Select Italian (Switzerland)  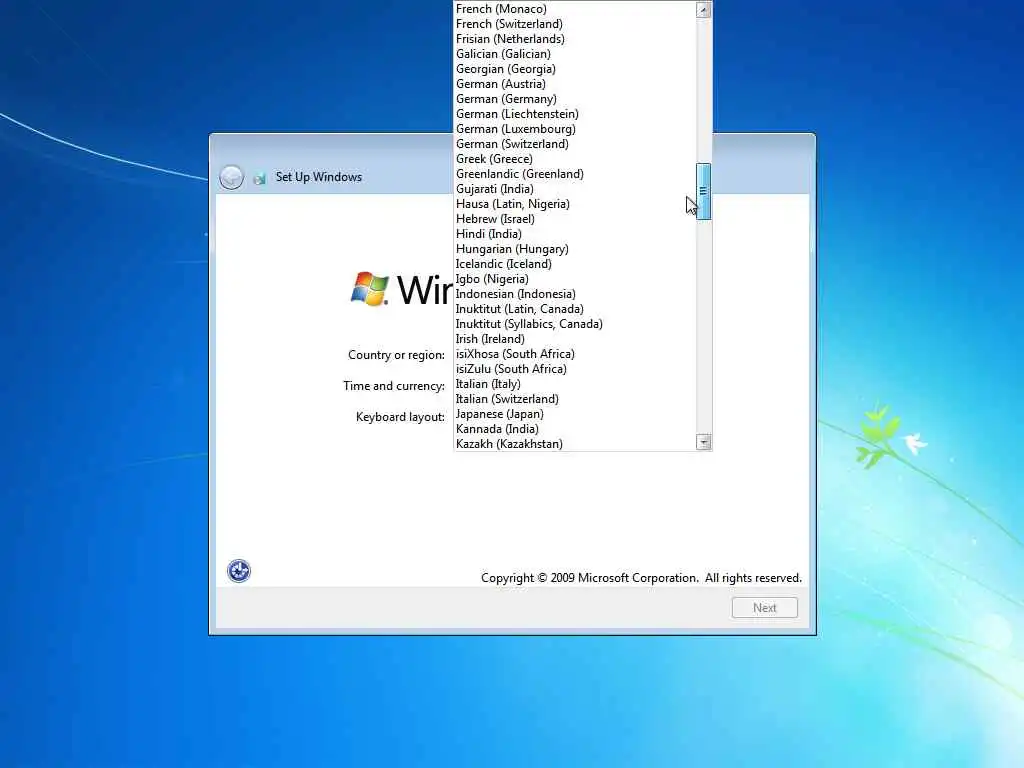point(575,399)
